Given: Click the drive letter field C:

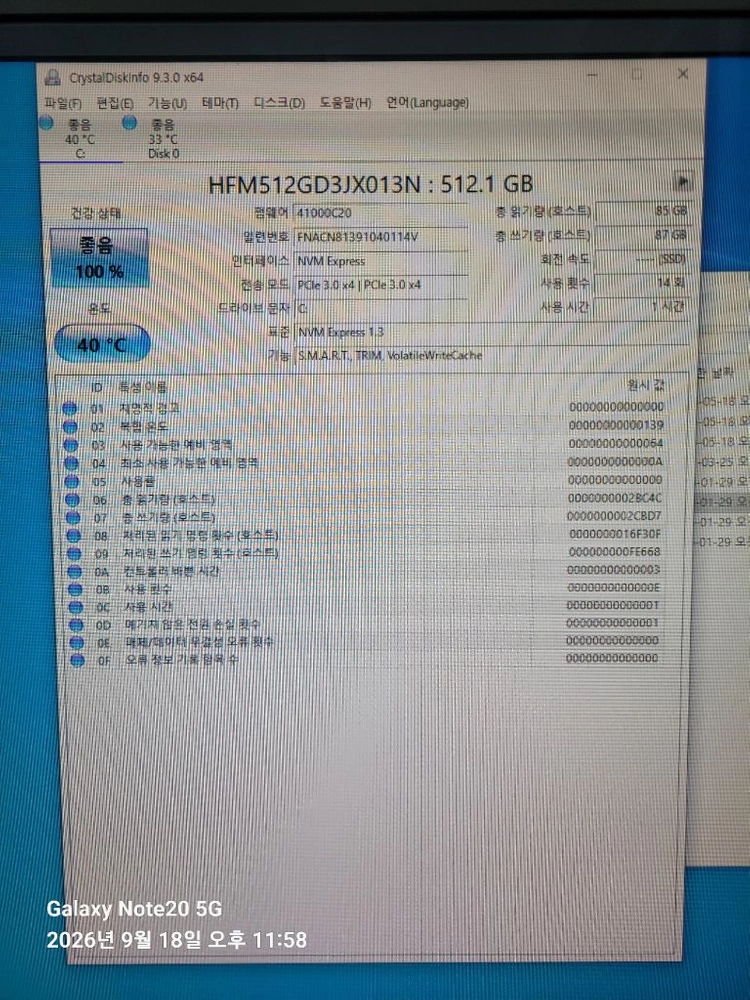Looking at the screenshot, I should click(381, 309).
